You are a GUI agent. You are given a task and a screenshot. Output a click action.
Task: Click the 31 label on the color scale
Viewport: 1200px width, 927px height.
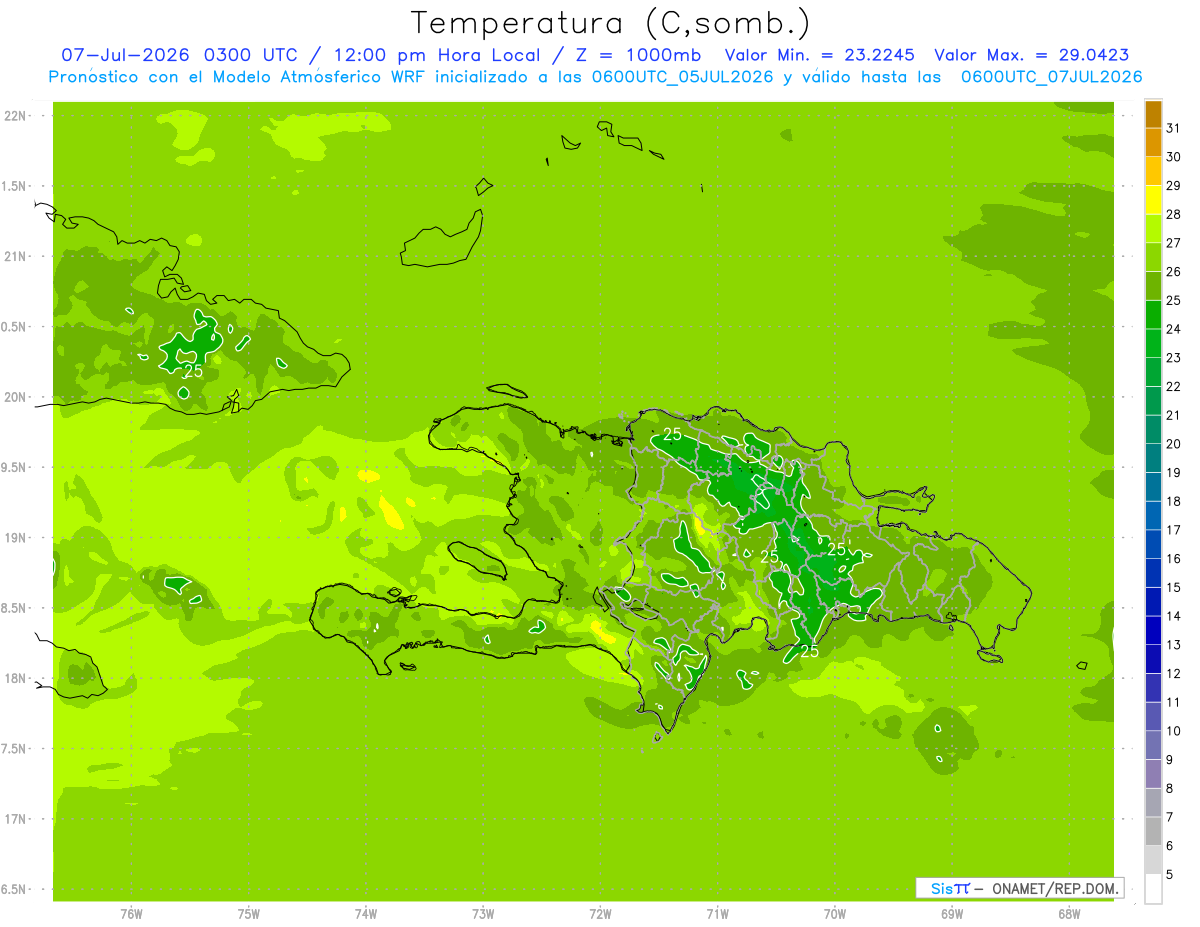coord(1174,128)
